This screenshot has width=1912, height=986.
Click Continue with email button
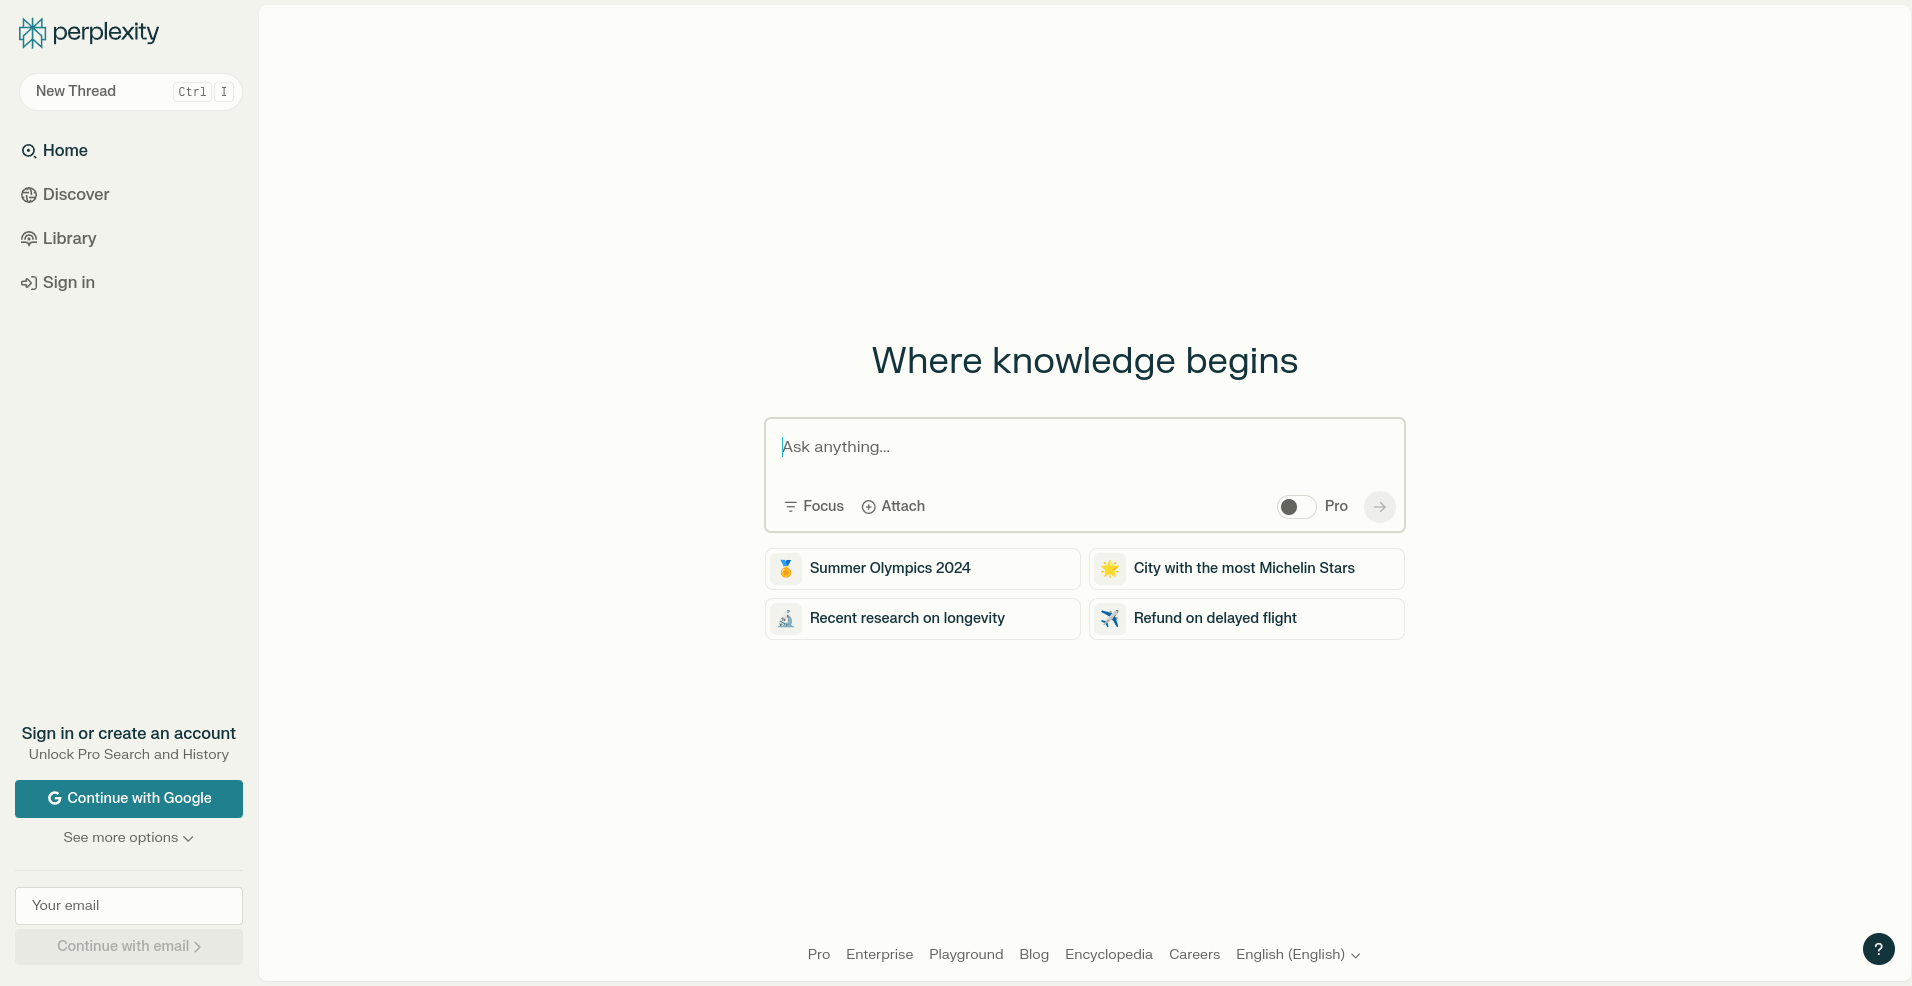pos(129,947)
